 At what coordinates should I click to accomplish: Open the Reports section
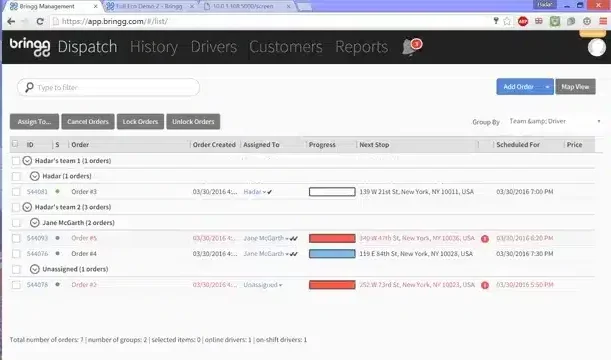pos(362,47)
